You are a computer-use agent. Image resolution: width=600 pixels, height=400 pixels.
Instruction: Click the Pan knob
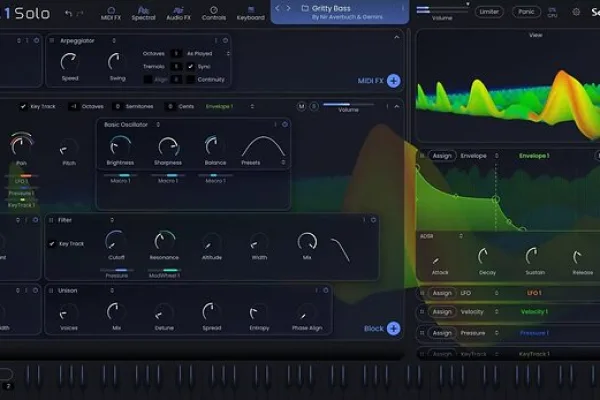pos(21,145)
